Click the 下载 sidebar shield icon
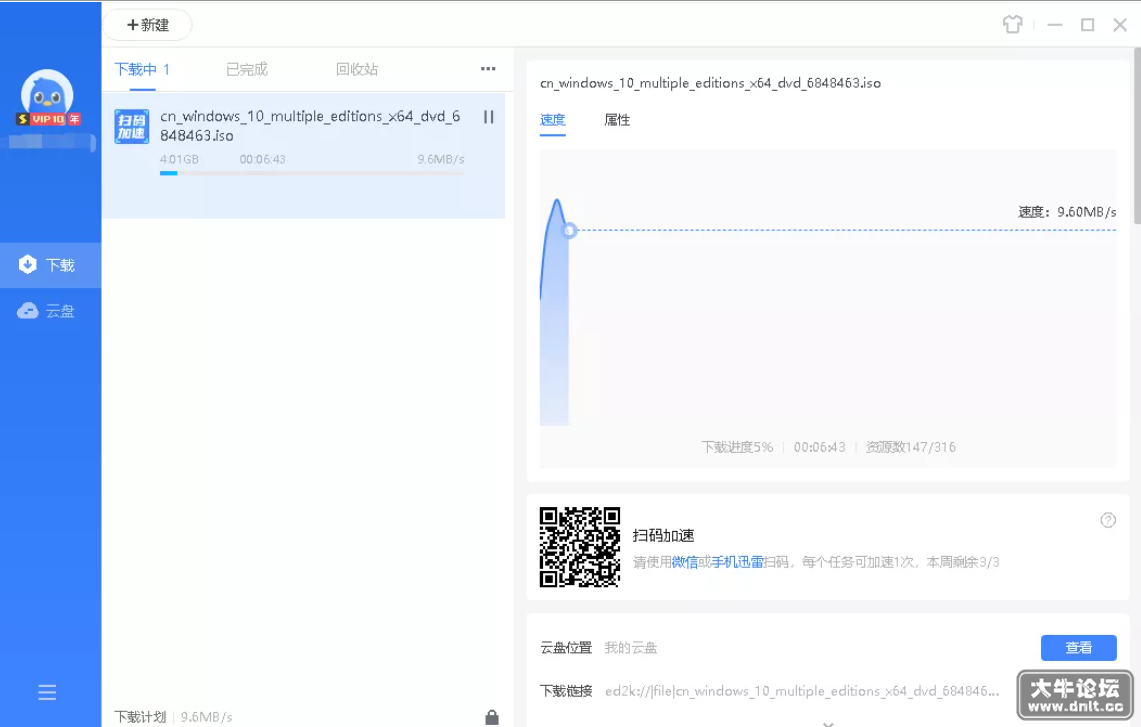 [28, 265]
